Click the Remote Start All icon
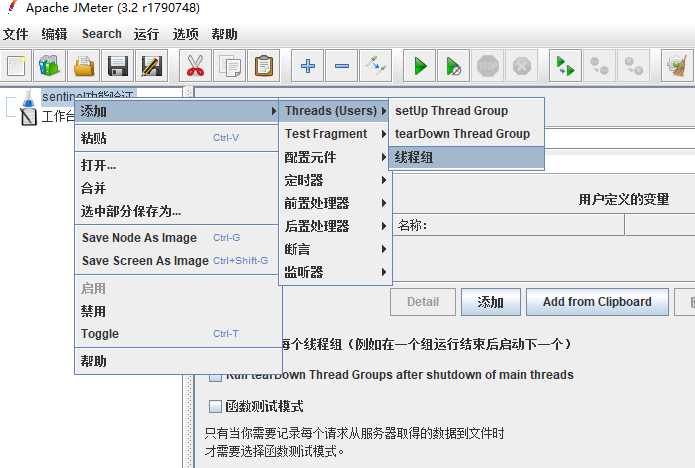This screenshot has width=695, height=468. pyautogui.click(x=565, y=66)
